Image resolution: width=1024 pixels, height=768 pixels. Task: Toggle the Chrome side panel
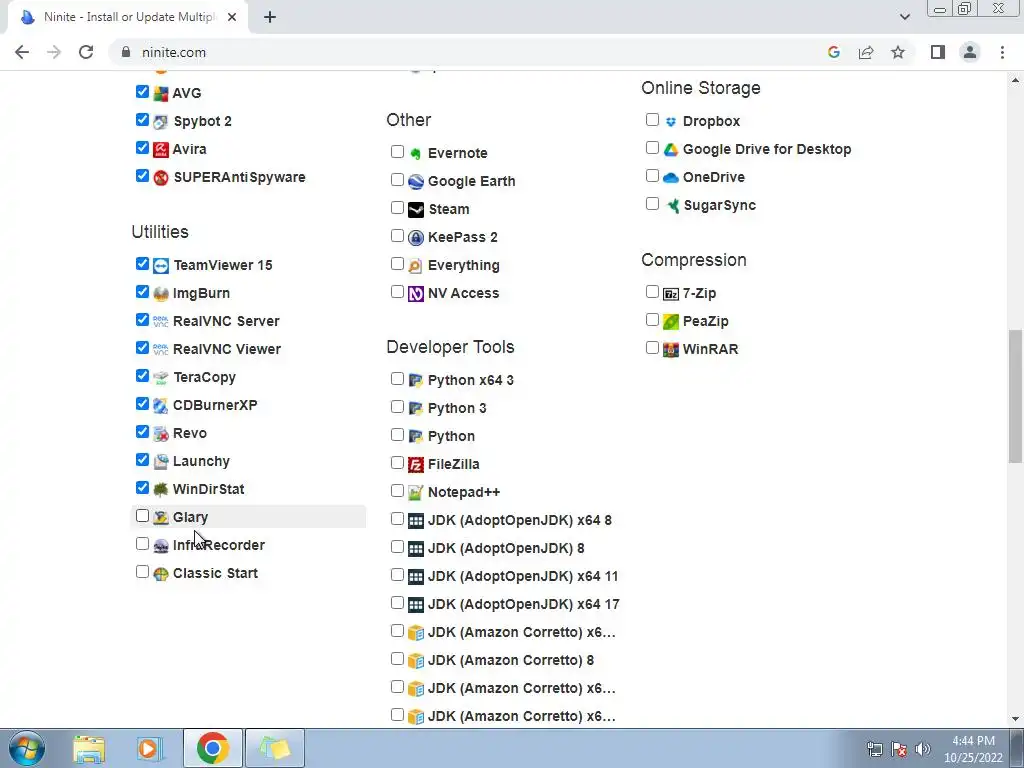(938, 52)
